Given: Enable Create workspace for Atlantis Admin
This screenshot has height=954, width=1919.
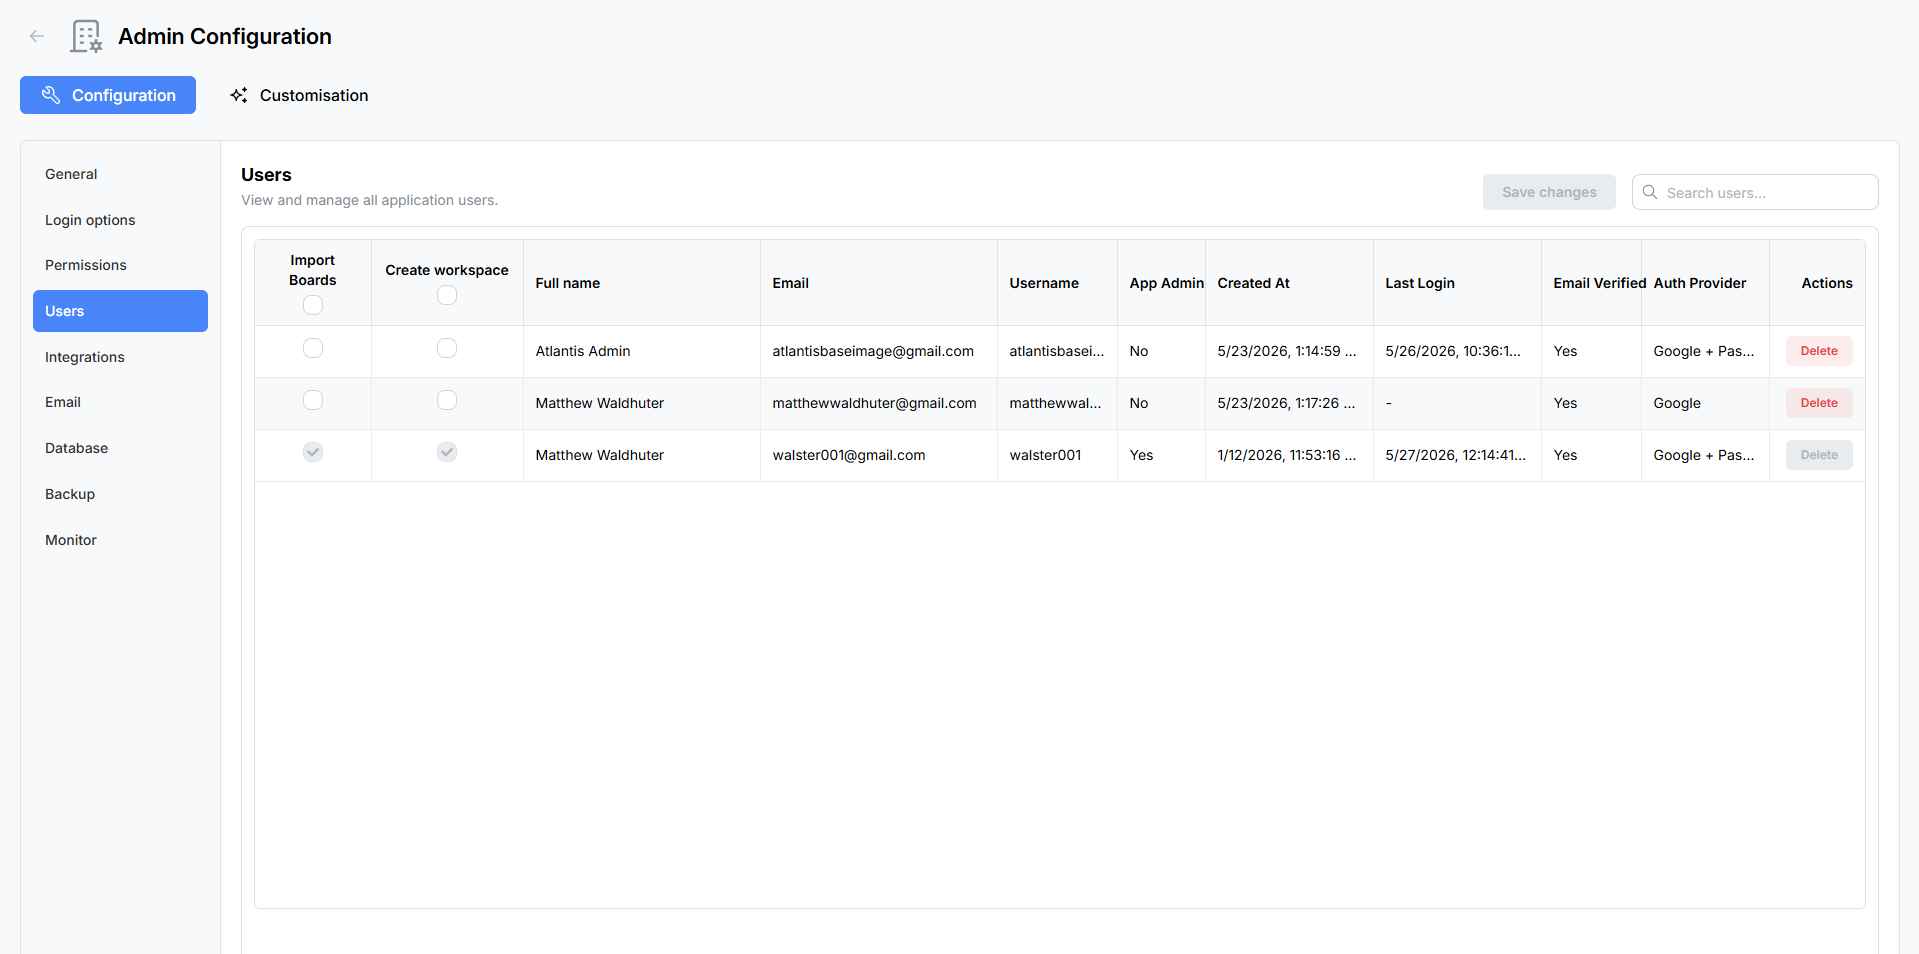Looking at the screenshot, I should point(447,348).
